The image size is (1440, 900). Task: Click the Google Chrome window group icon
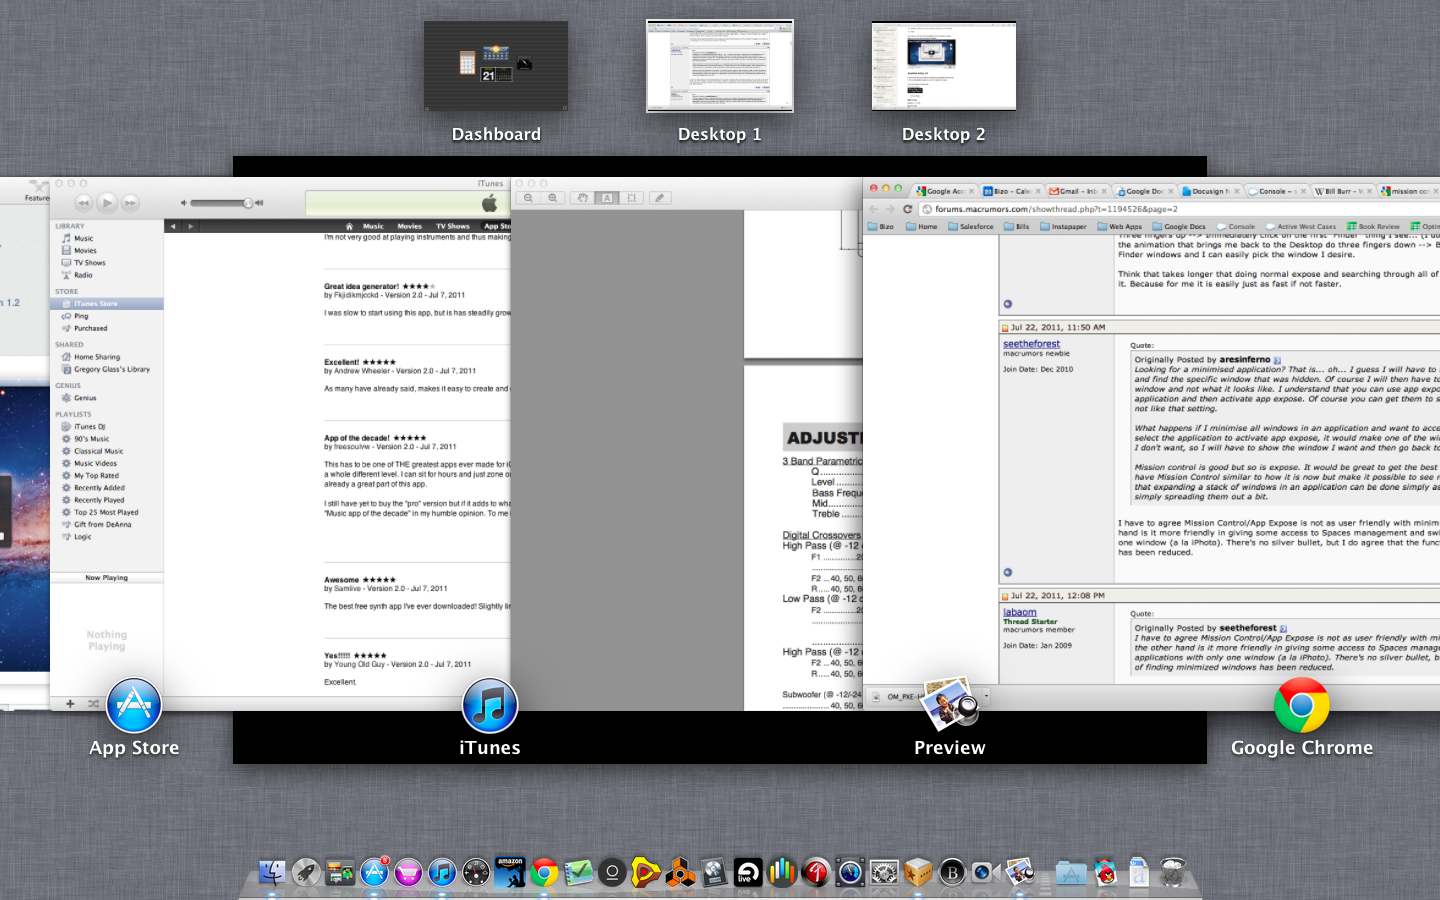[1302, 705]
